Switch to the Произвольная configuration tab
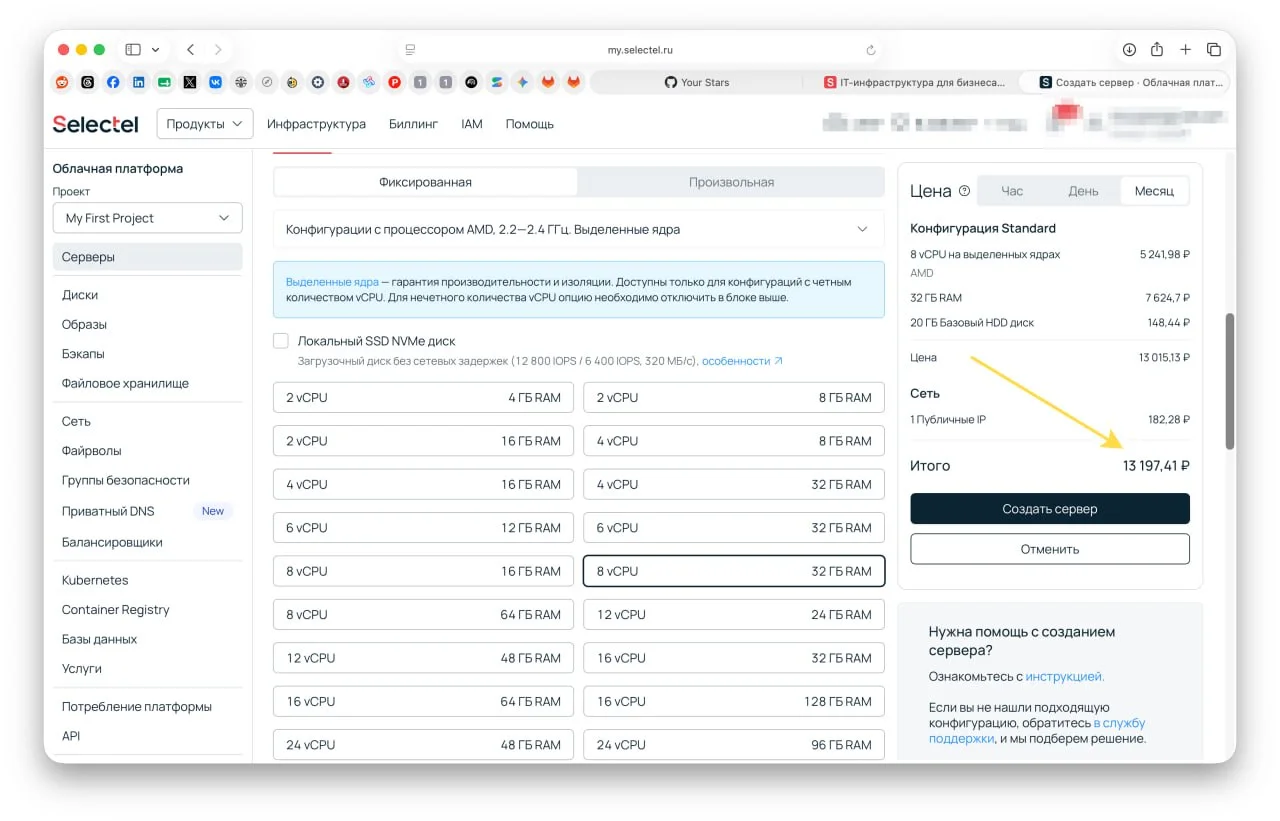This screenshot has width=1280, height=821. [x=731, y=182]
